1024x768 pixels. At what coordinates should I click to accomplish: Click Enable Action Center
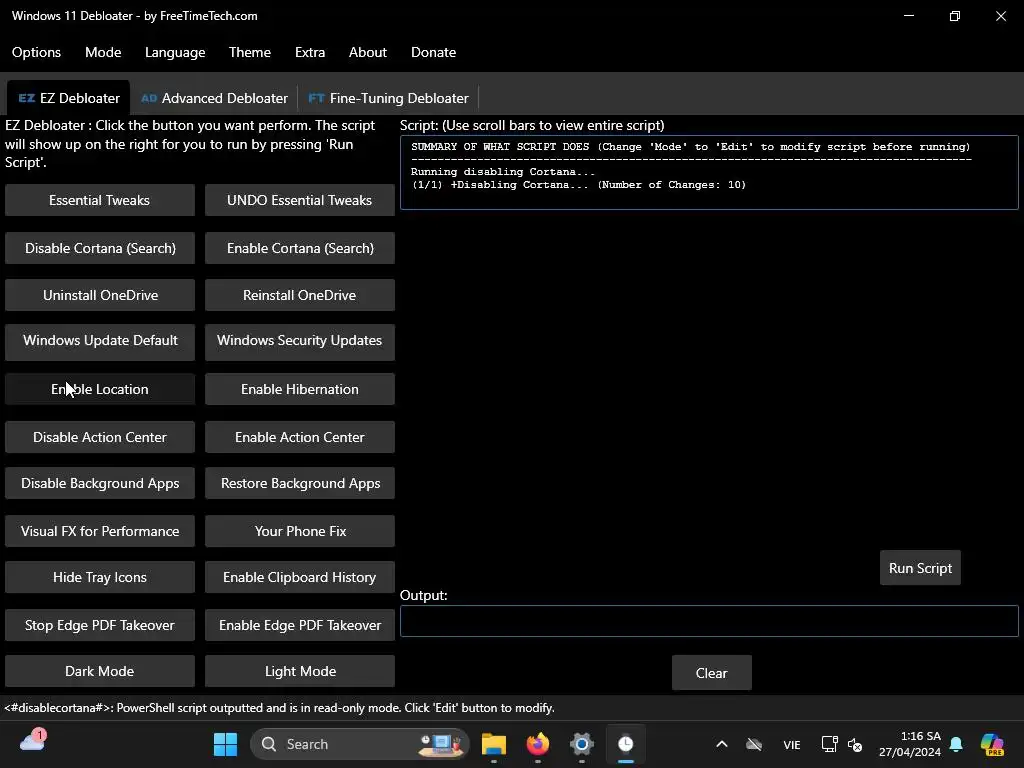coord(300,437)
